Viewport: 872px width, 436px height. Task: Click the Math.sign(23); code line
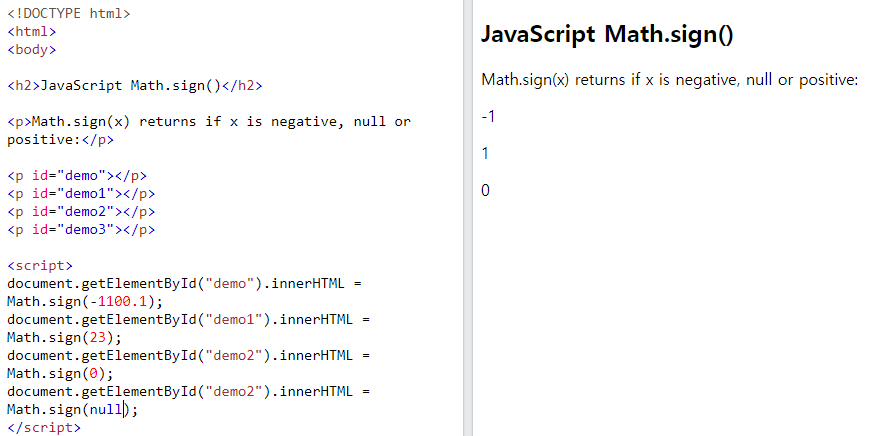point(65,338)
